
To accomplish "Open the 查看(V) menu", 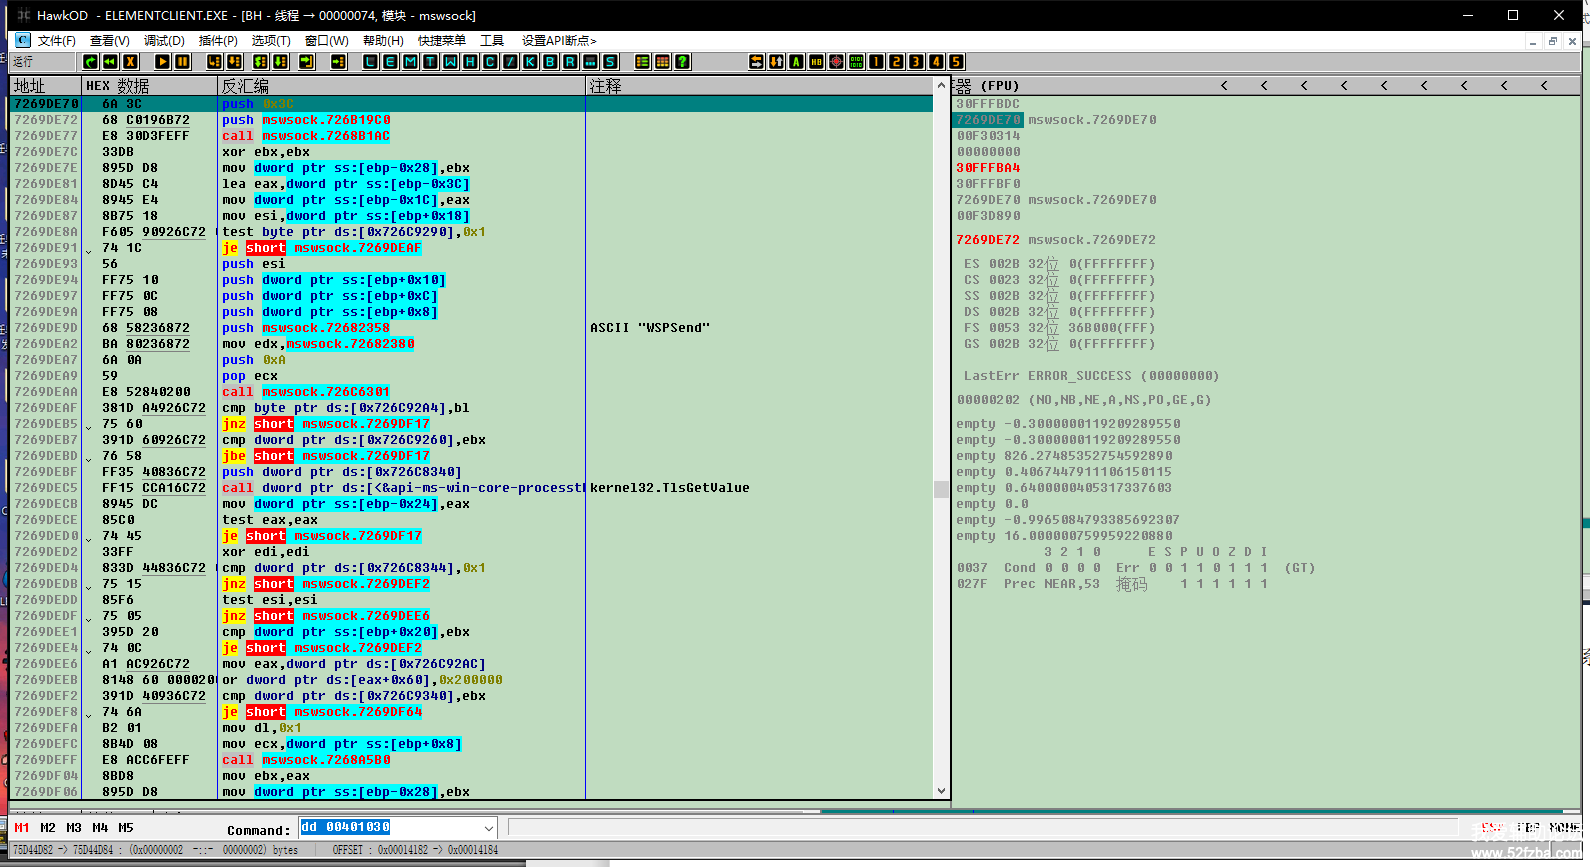I will pos(110,41).
